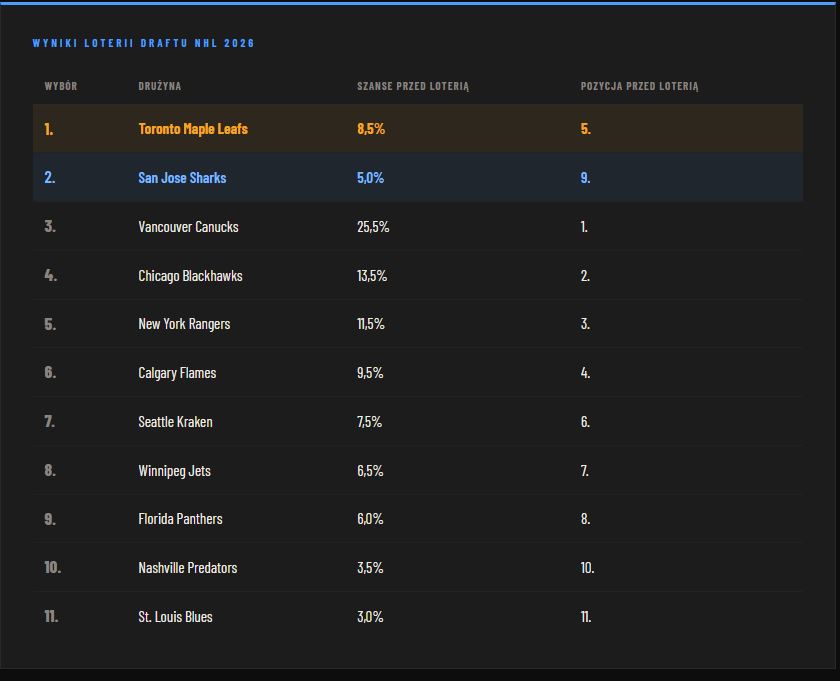Click pre-lottery position 7. for Winnipeg
This screenshot has height=681, width=840.
pyautogui.click(x=584, y=470)
